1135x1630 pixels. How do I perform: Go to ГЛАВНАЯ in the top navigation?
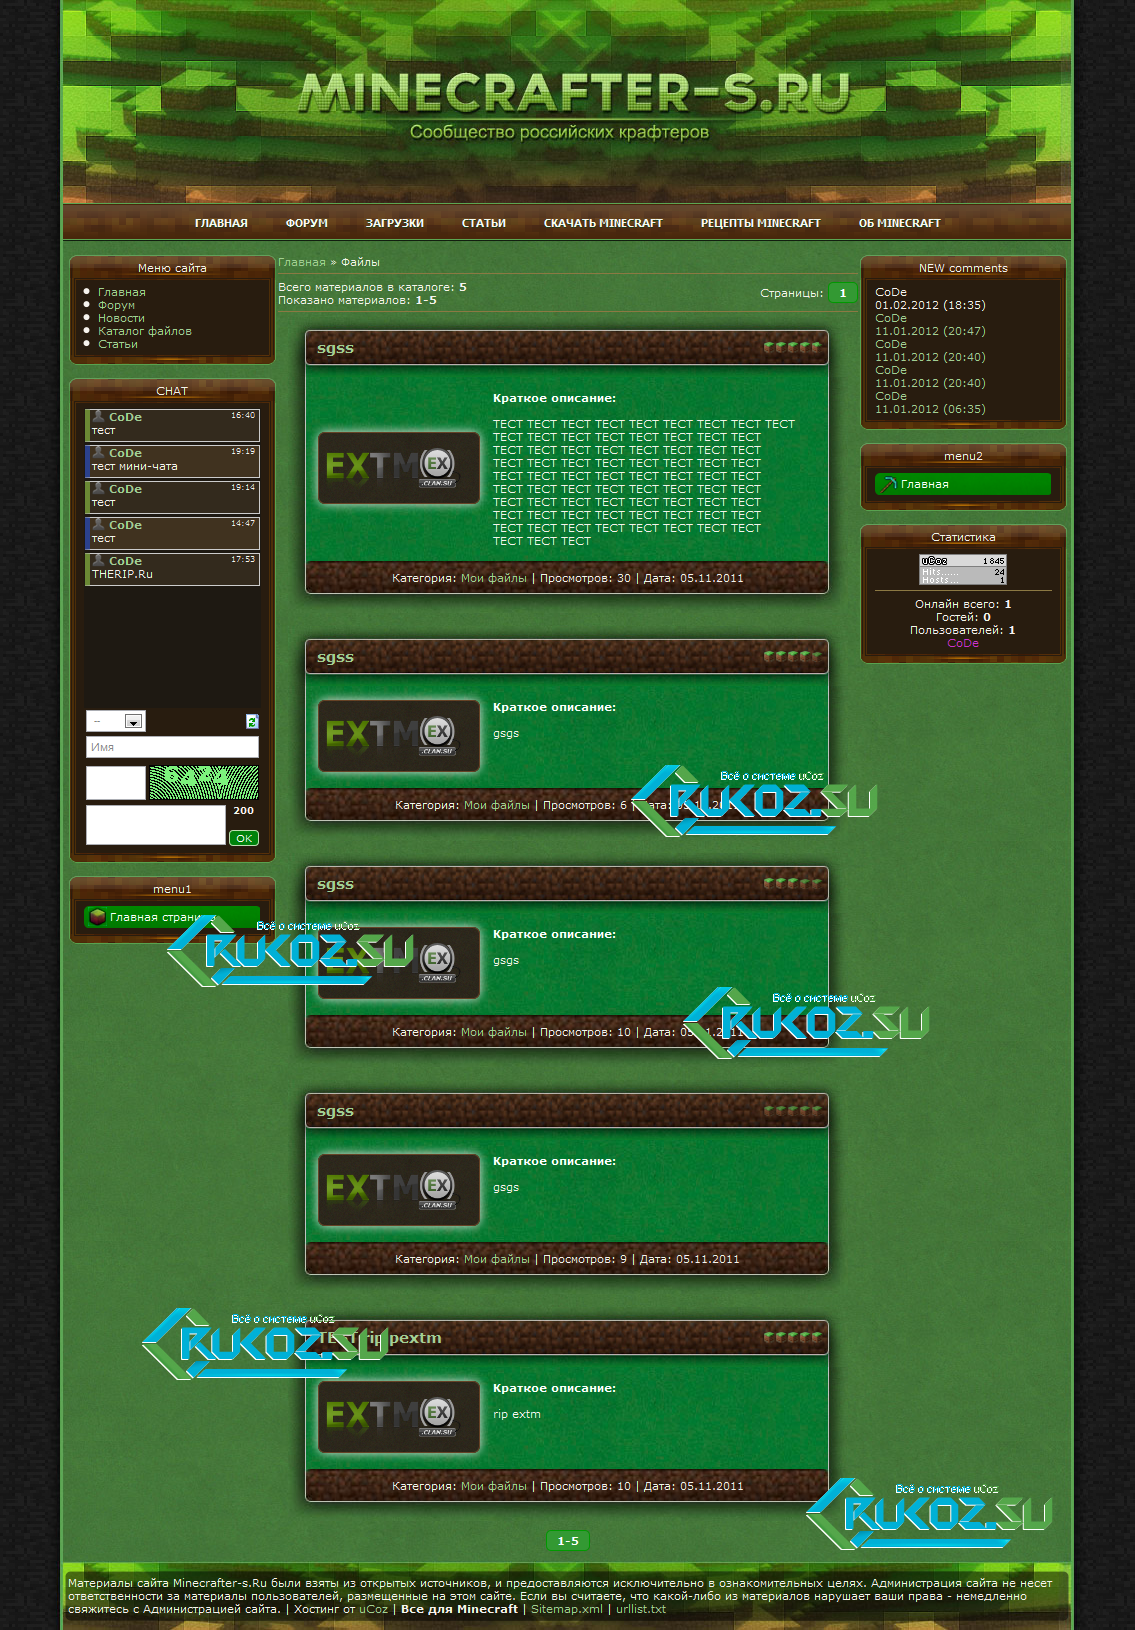221,223
